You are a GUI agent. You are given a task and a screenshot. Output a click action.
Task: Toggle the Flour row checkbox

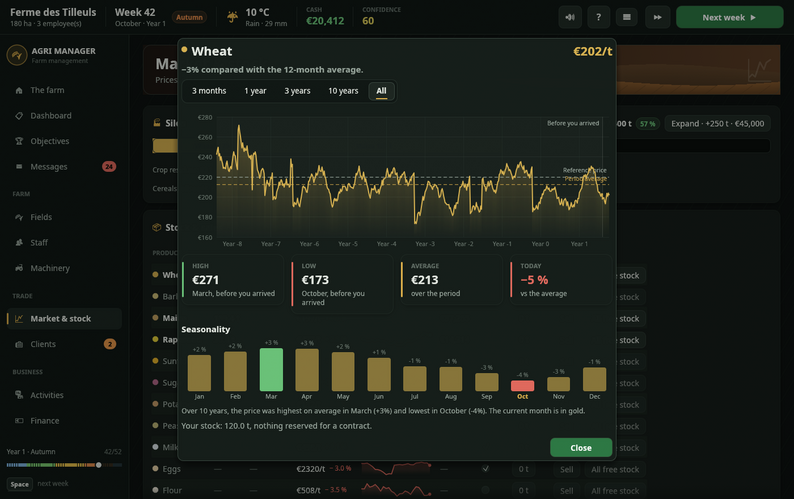486,490
